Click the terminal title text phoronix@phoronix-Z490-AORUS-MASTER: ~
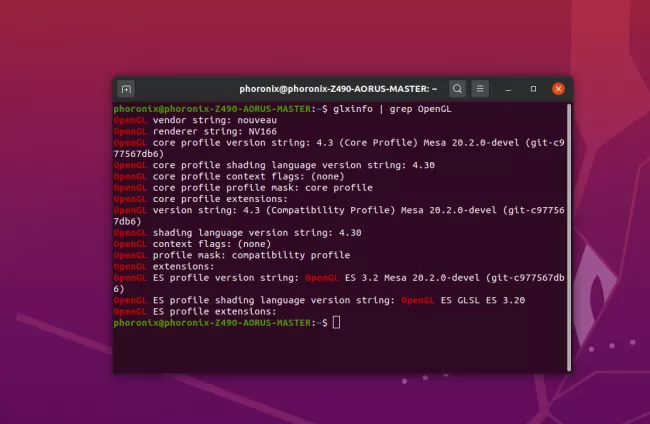The height and width of the screenshot is (424, 650). [x=338, y=89]
